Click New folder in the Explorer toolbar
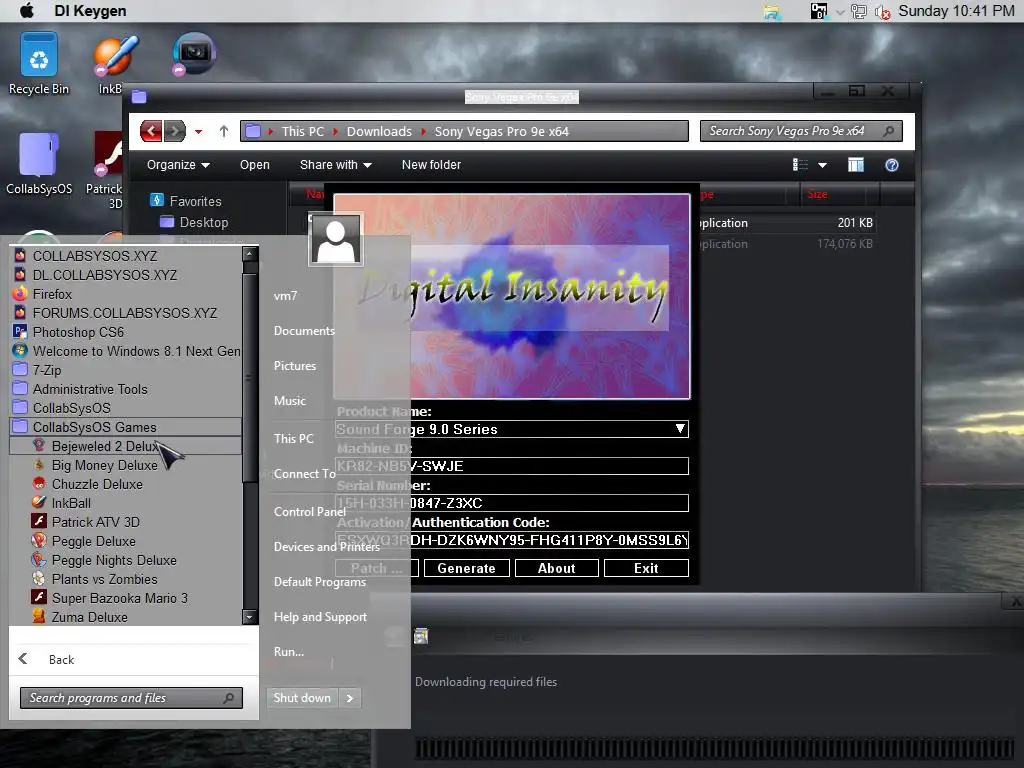Viewport: 1024px width, 768px height. coord(431,165)
